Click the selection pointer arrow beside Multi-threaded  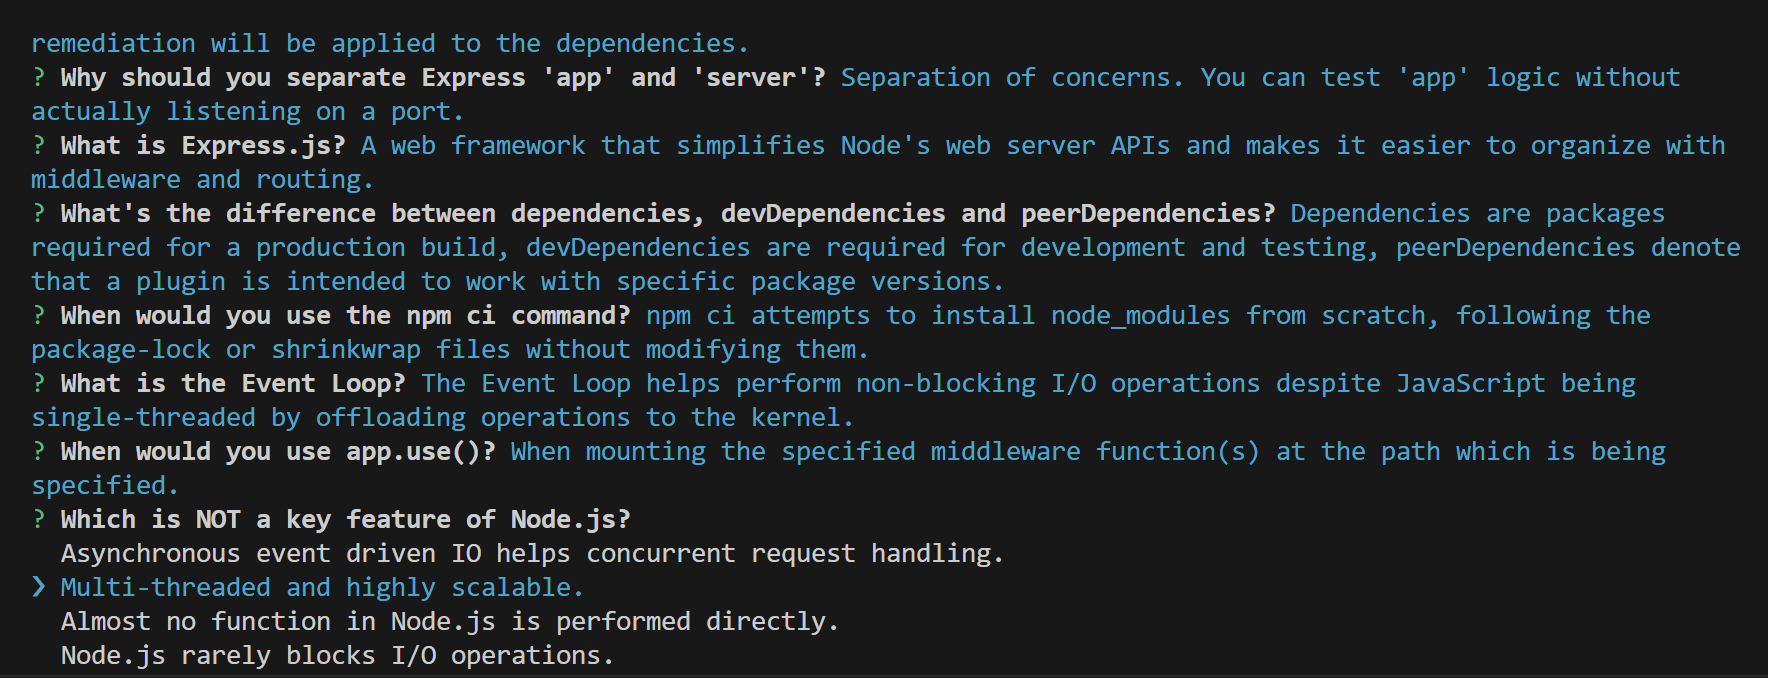(x=39, y=588)
